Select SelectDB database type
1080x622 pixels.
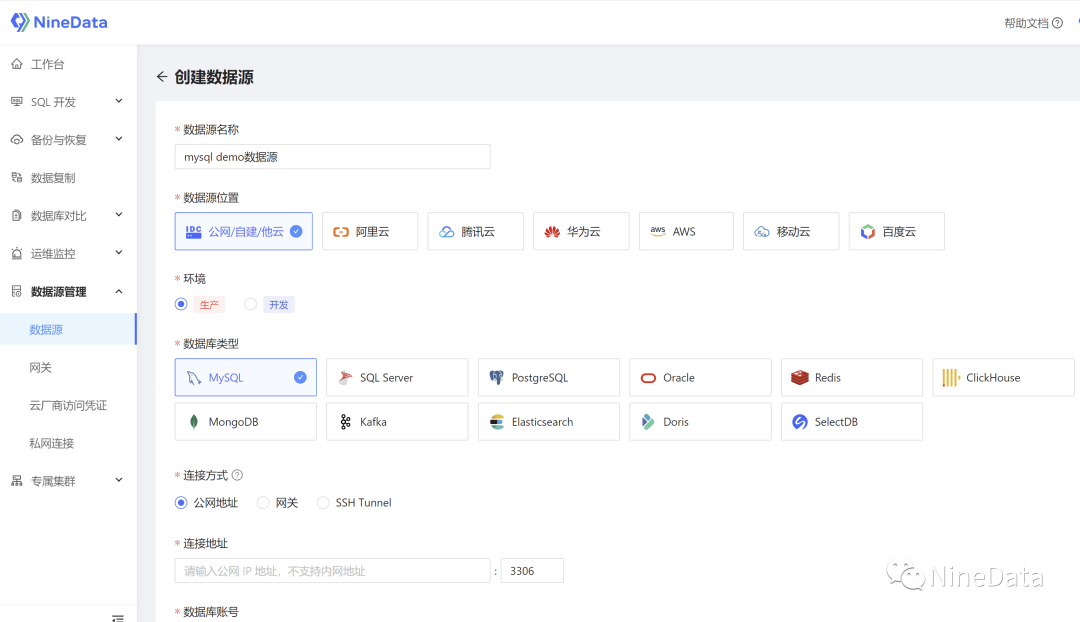[852, 422]
